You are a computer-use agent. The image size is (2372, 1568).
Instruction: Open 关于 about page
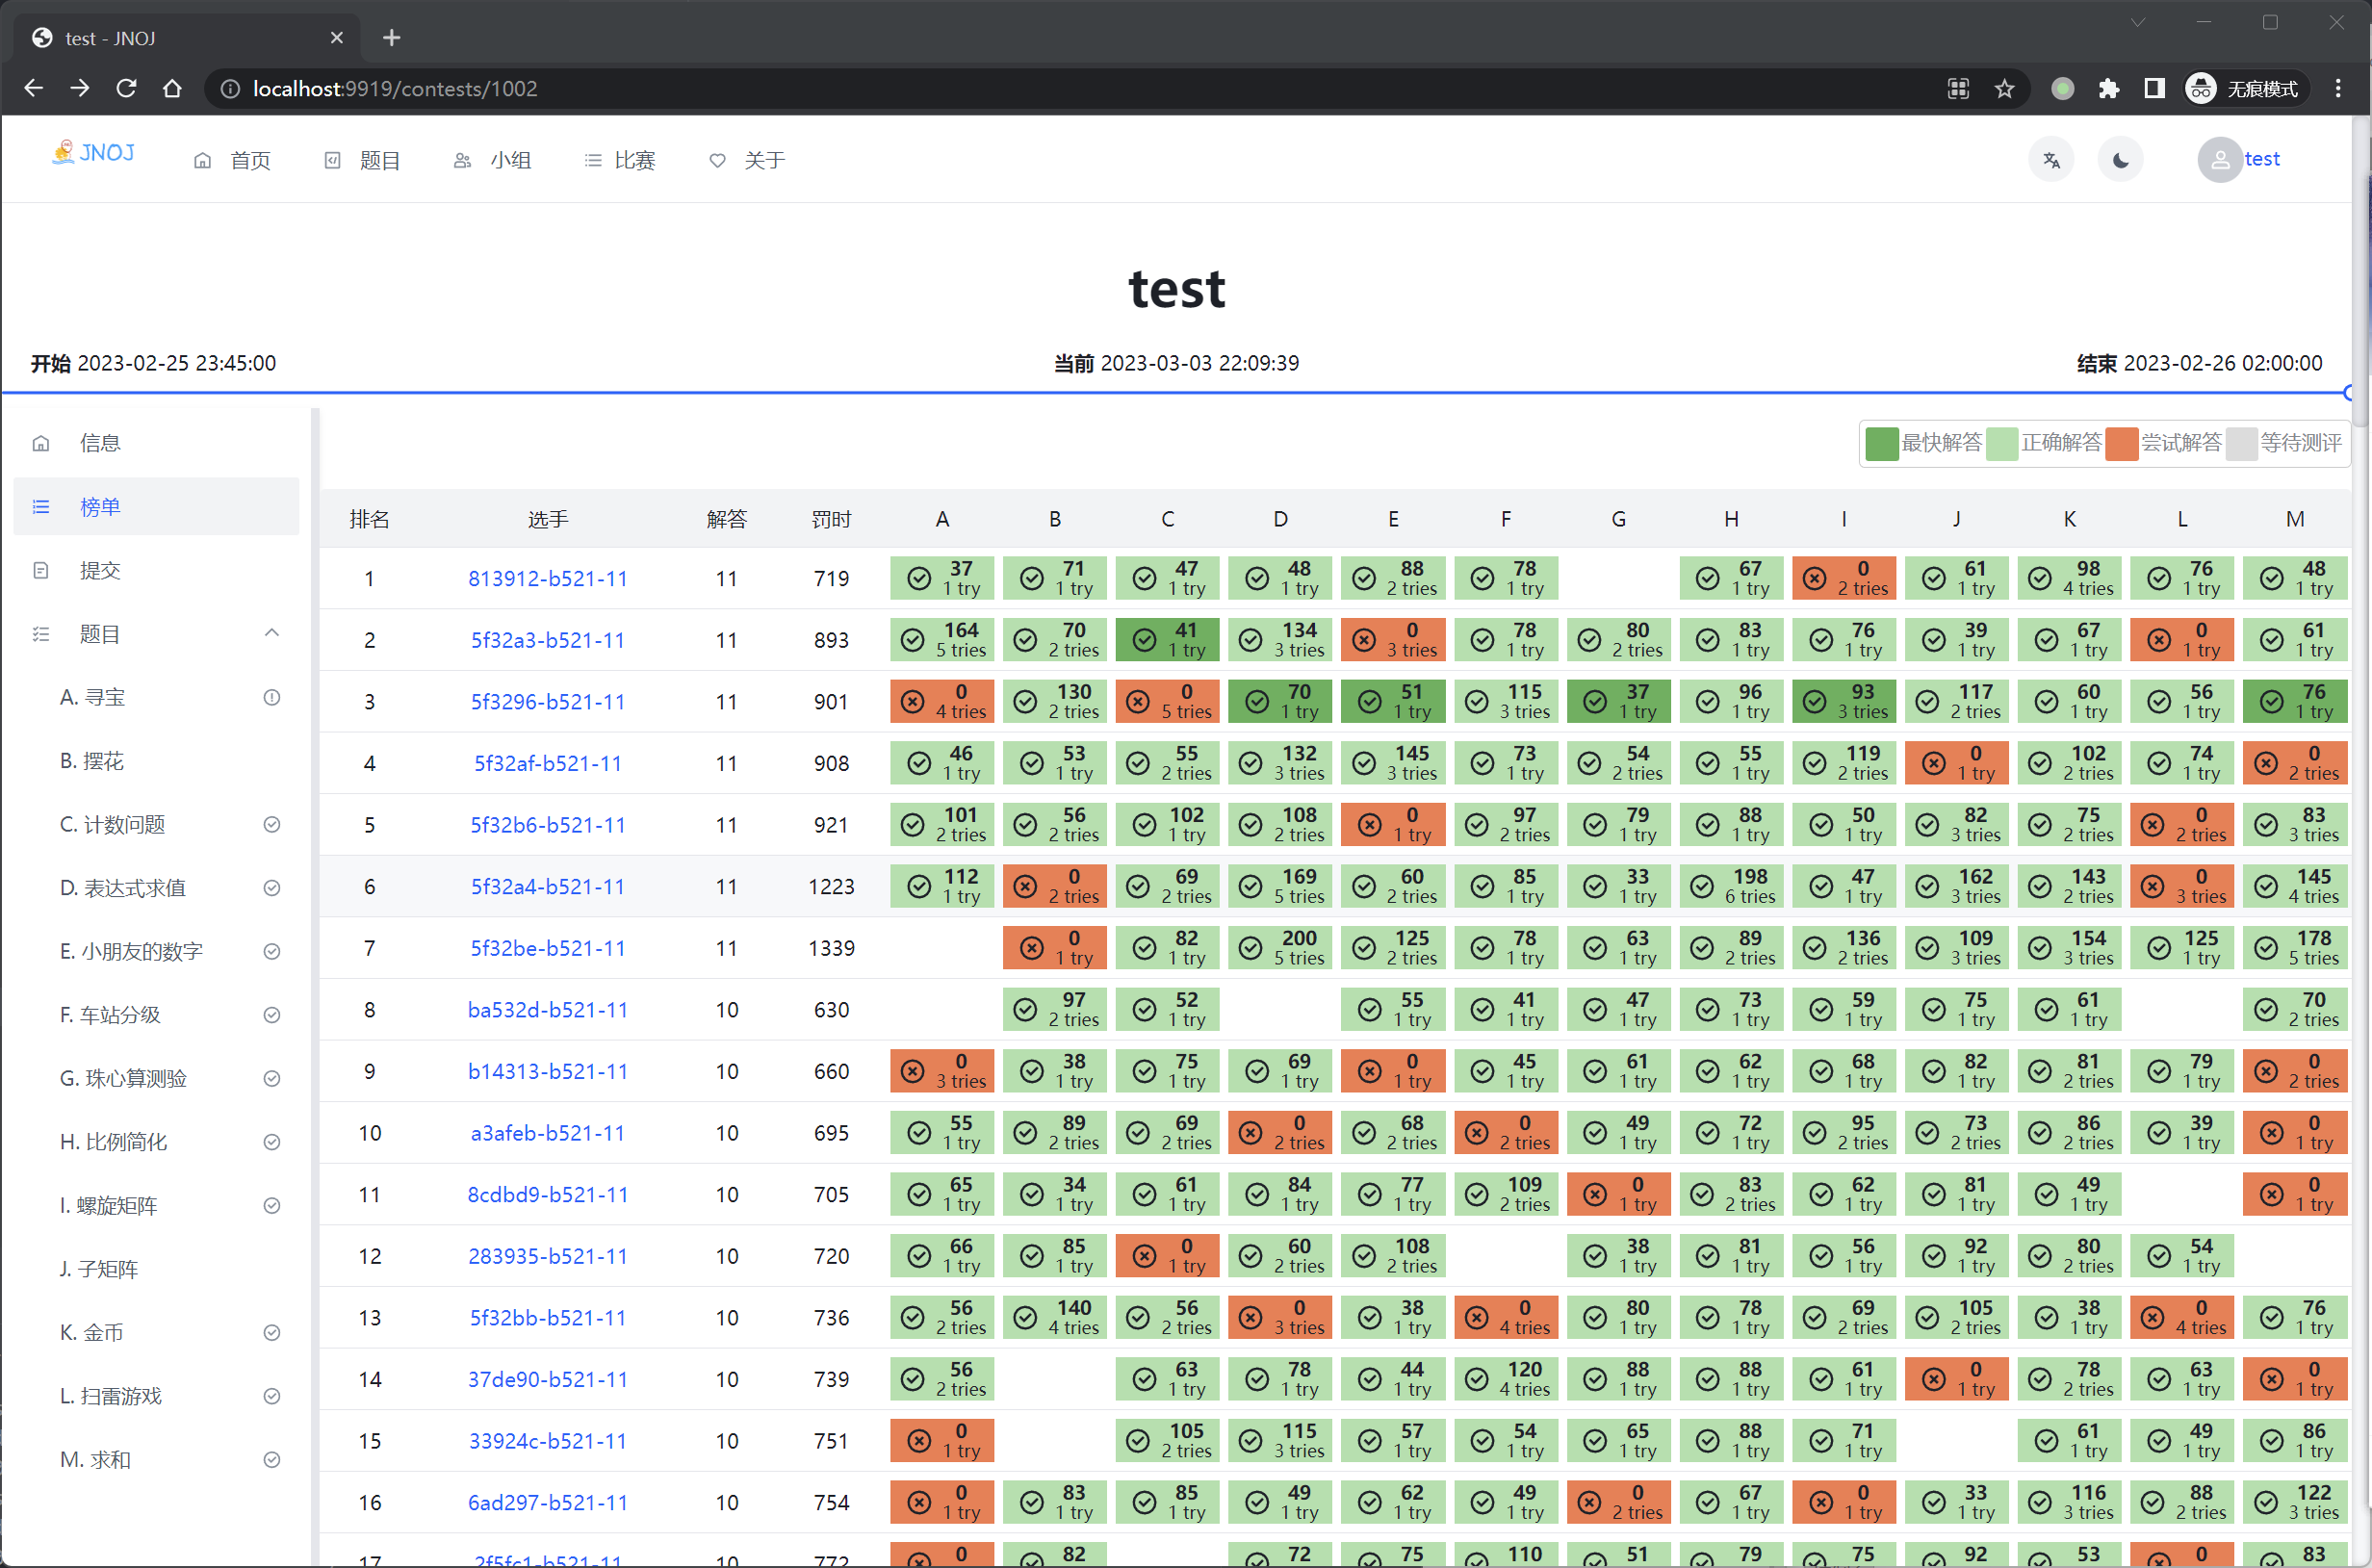(x=748, y=160)
